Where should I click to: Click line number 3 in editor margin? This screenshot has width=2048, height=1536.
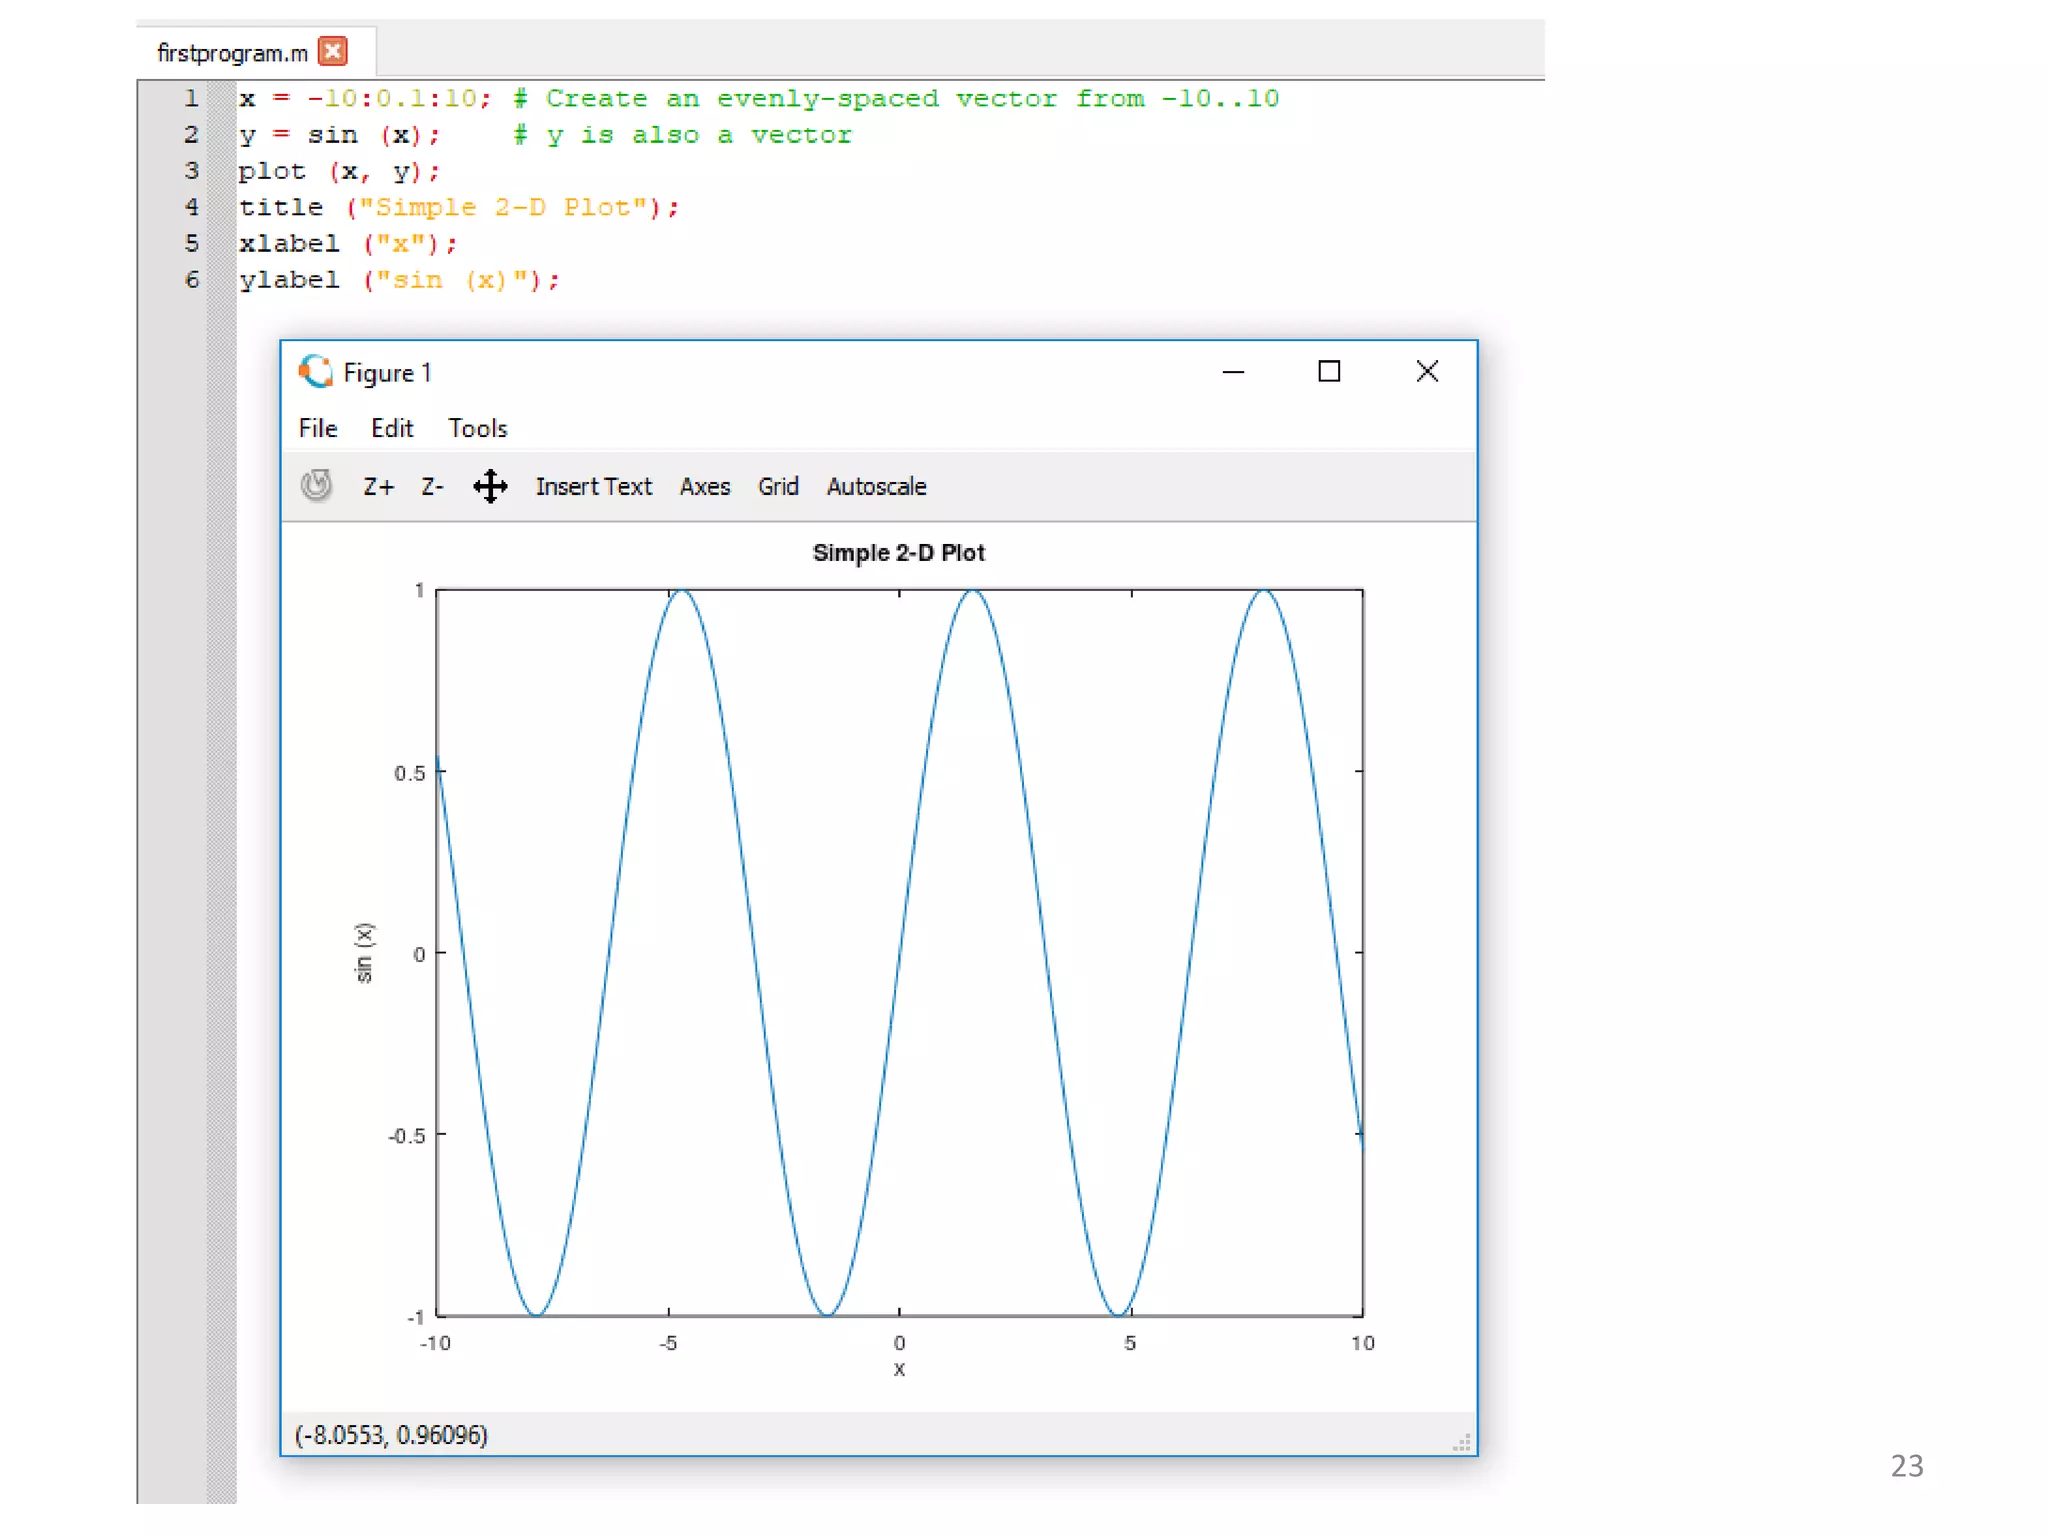191,171
